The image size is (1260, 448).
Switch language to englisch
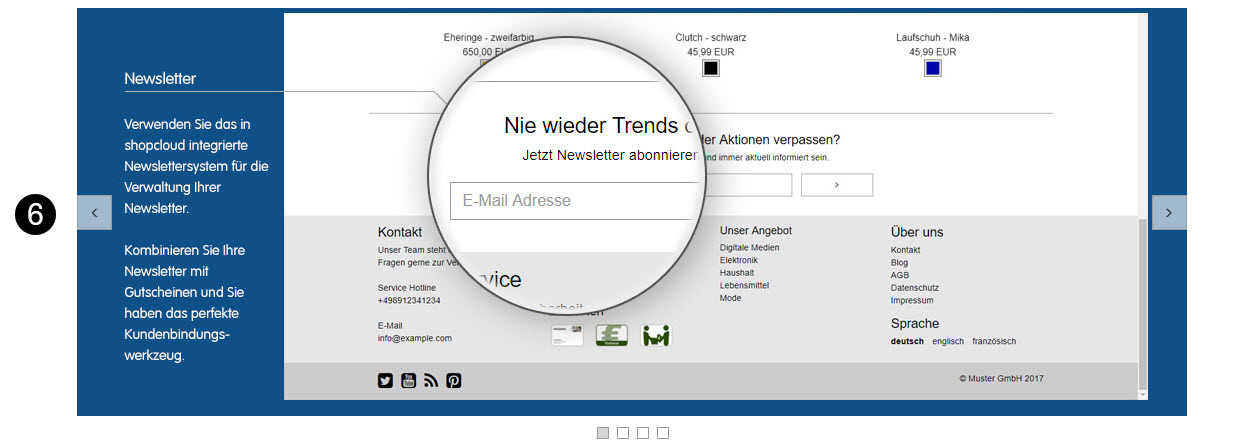(x=948, y=342)
